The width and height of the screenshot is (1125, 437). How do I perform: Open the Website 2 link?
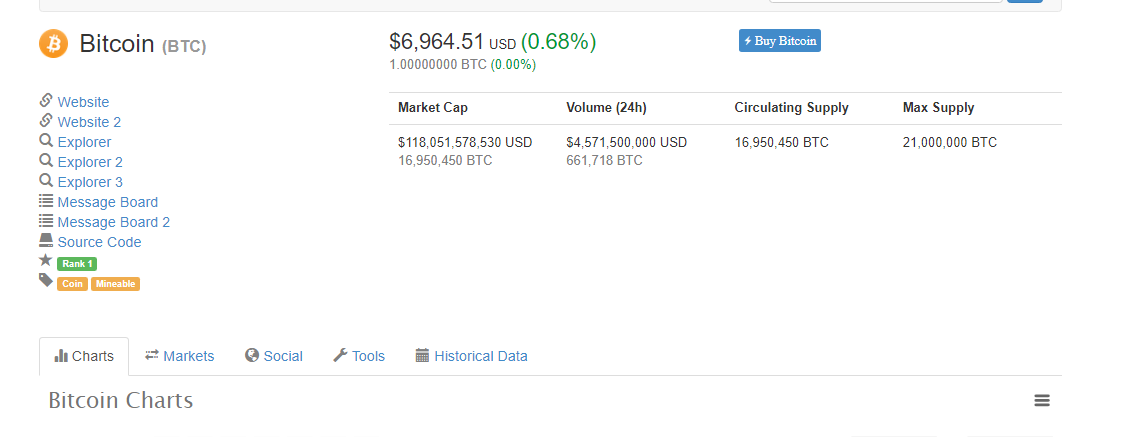(x=89, y=122)
